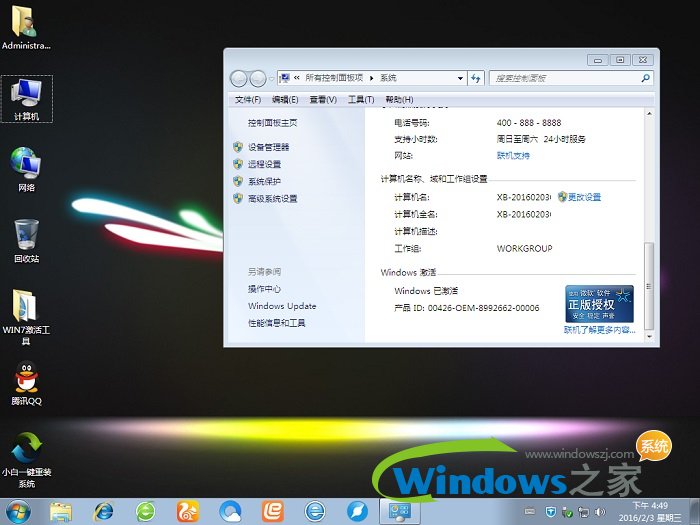Screen dimensions: 700x525
Task: Launch 腾讯QQ from the desktop
Action: pyautogui.click(x=26, y=383)
